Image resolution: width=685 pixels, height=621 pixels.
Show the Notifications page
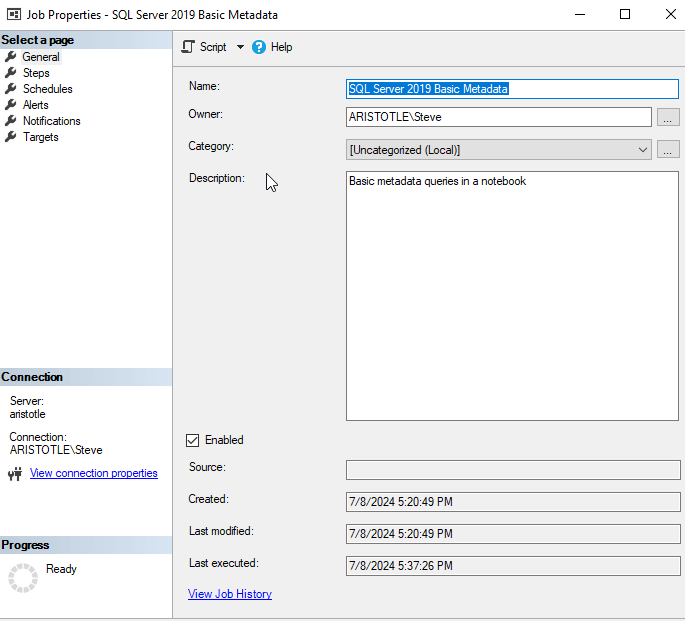click(x=52, y=121)
